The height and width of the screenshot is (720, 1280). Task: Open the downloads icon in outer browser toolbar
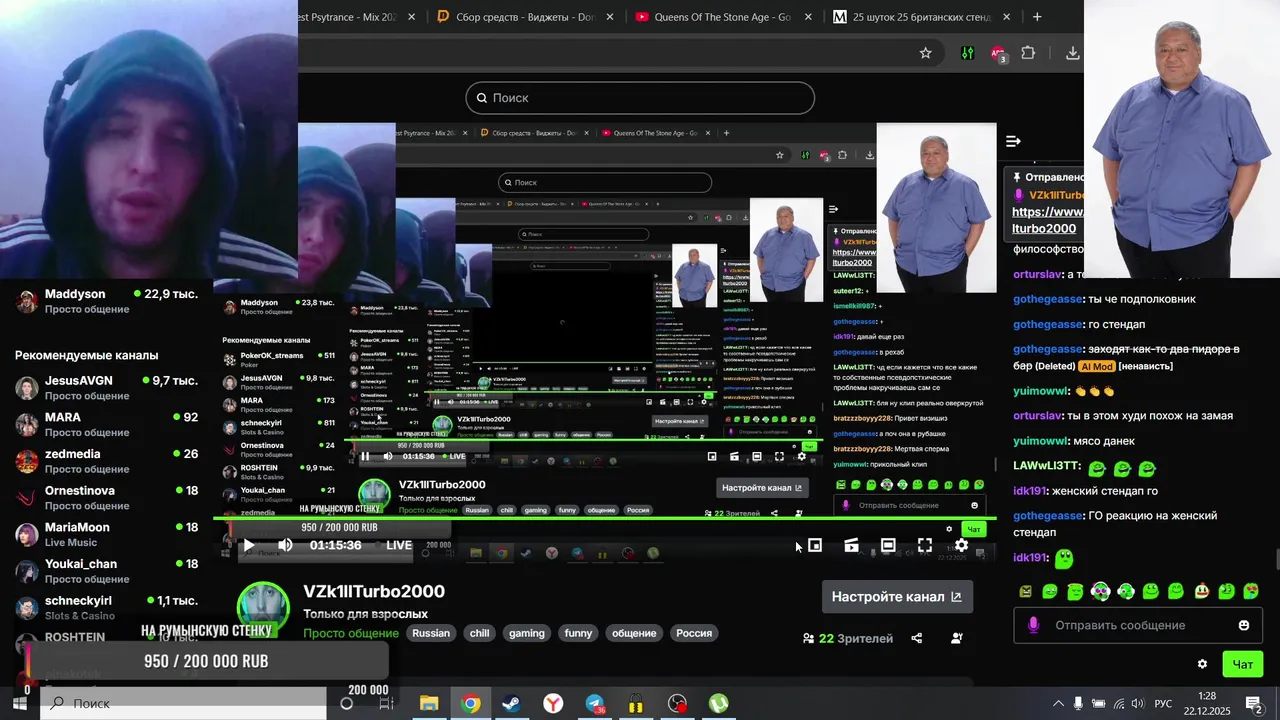(x=1072, y=53)
